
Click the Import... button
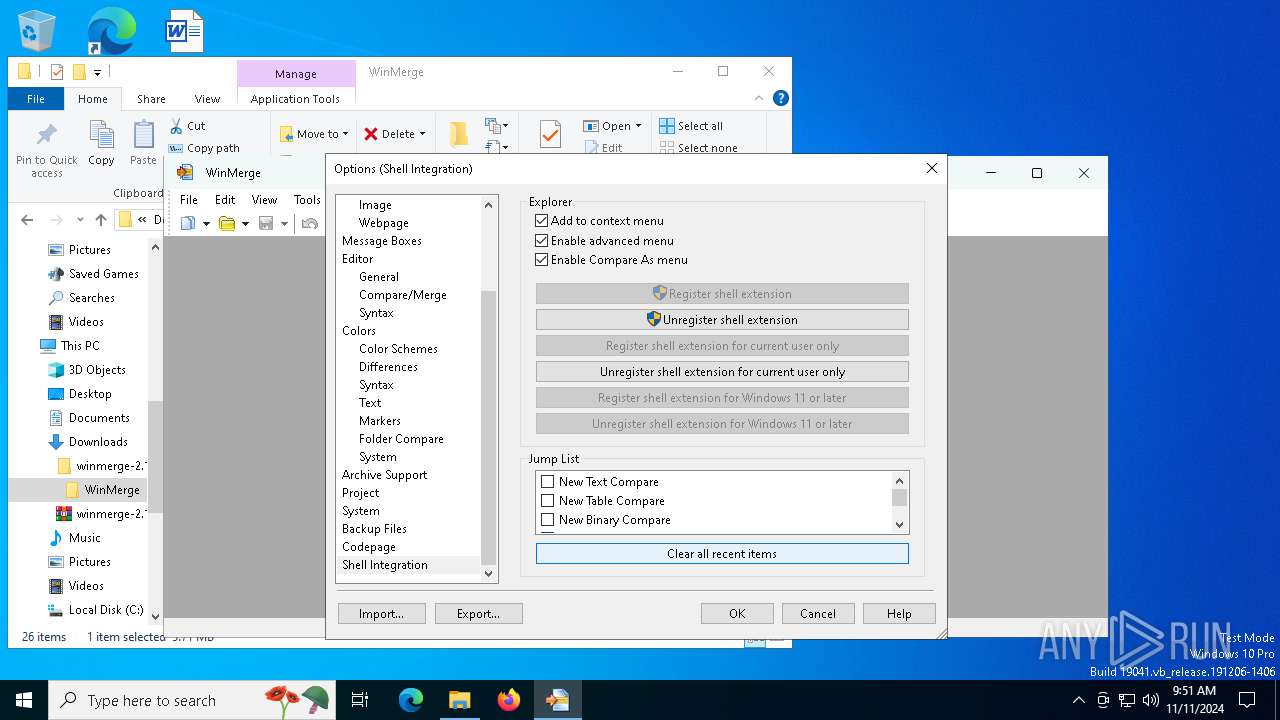point(382,614)
